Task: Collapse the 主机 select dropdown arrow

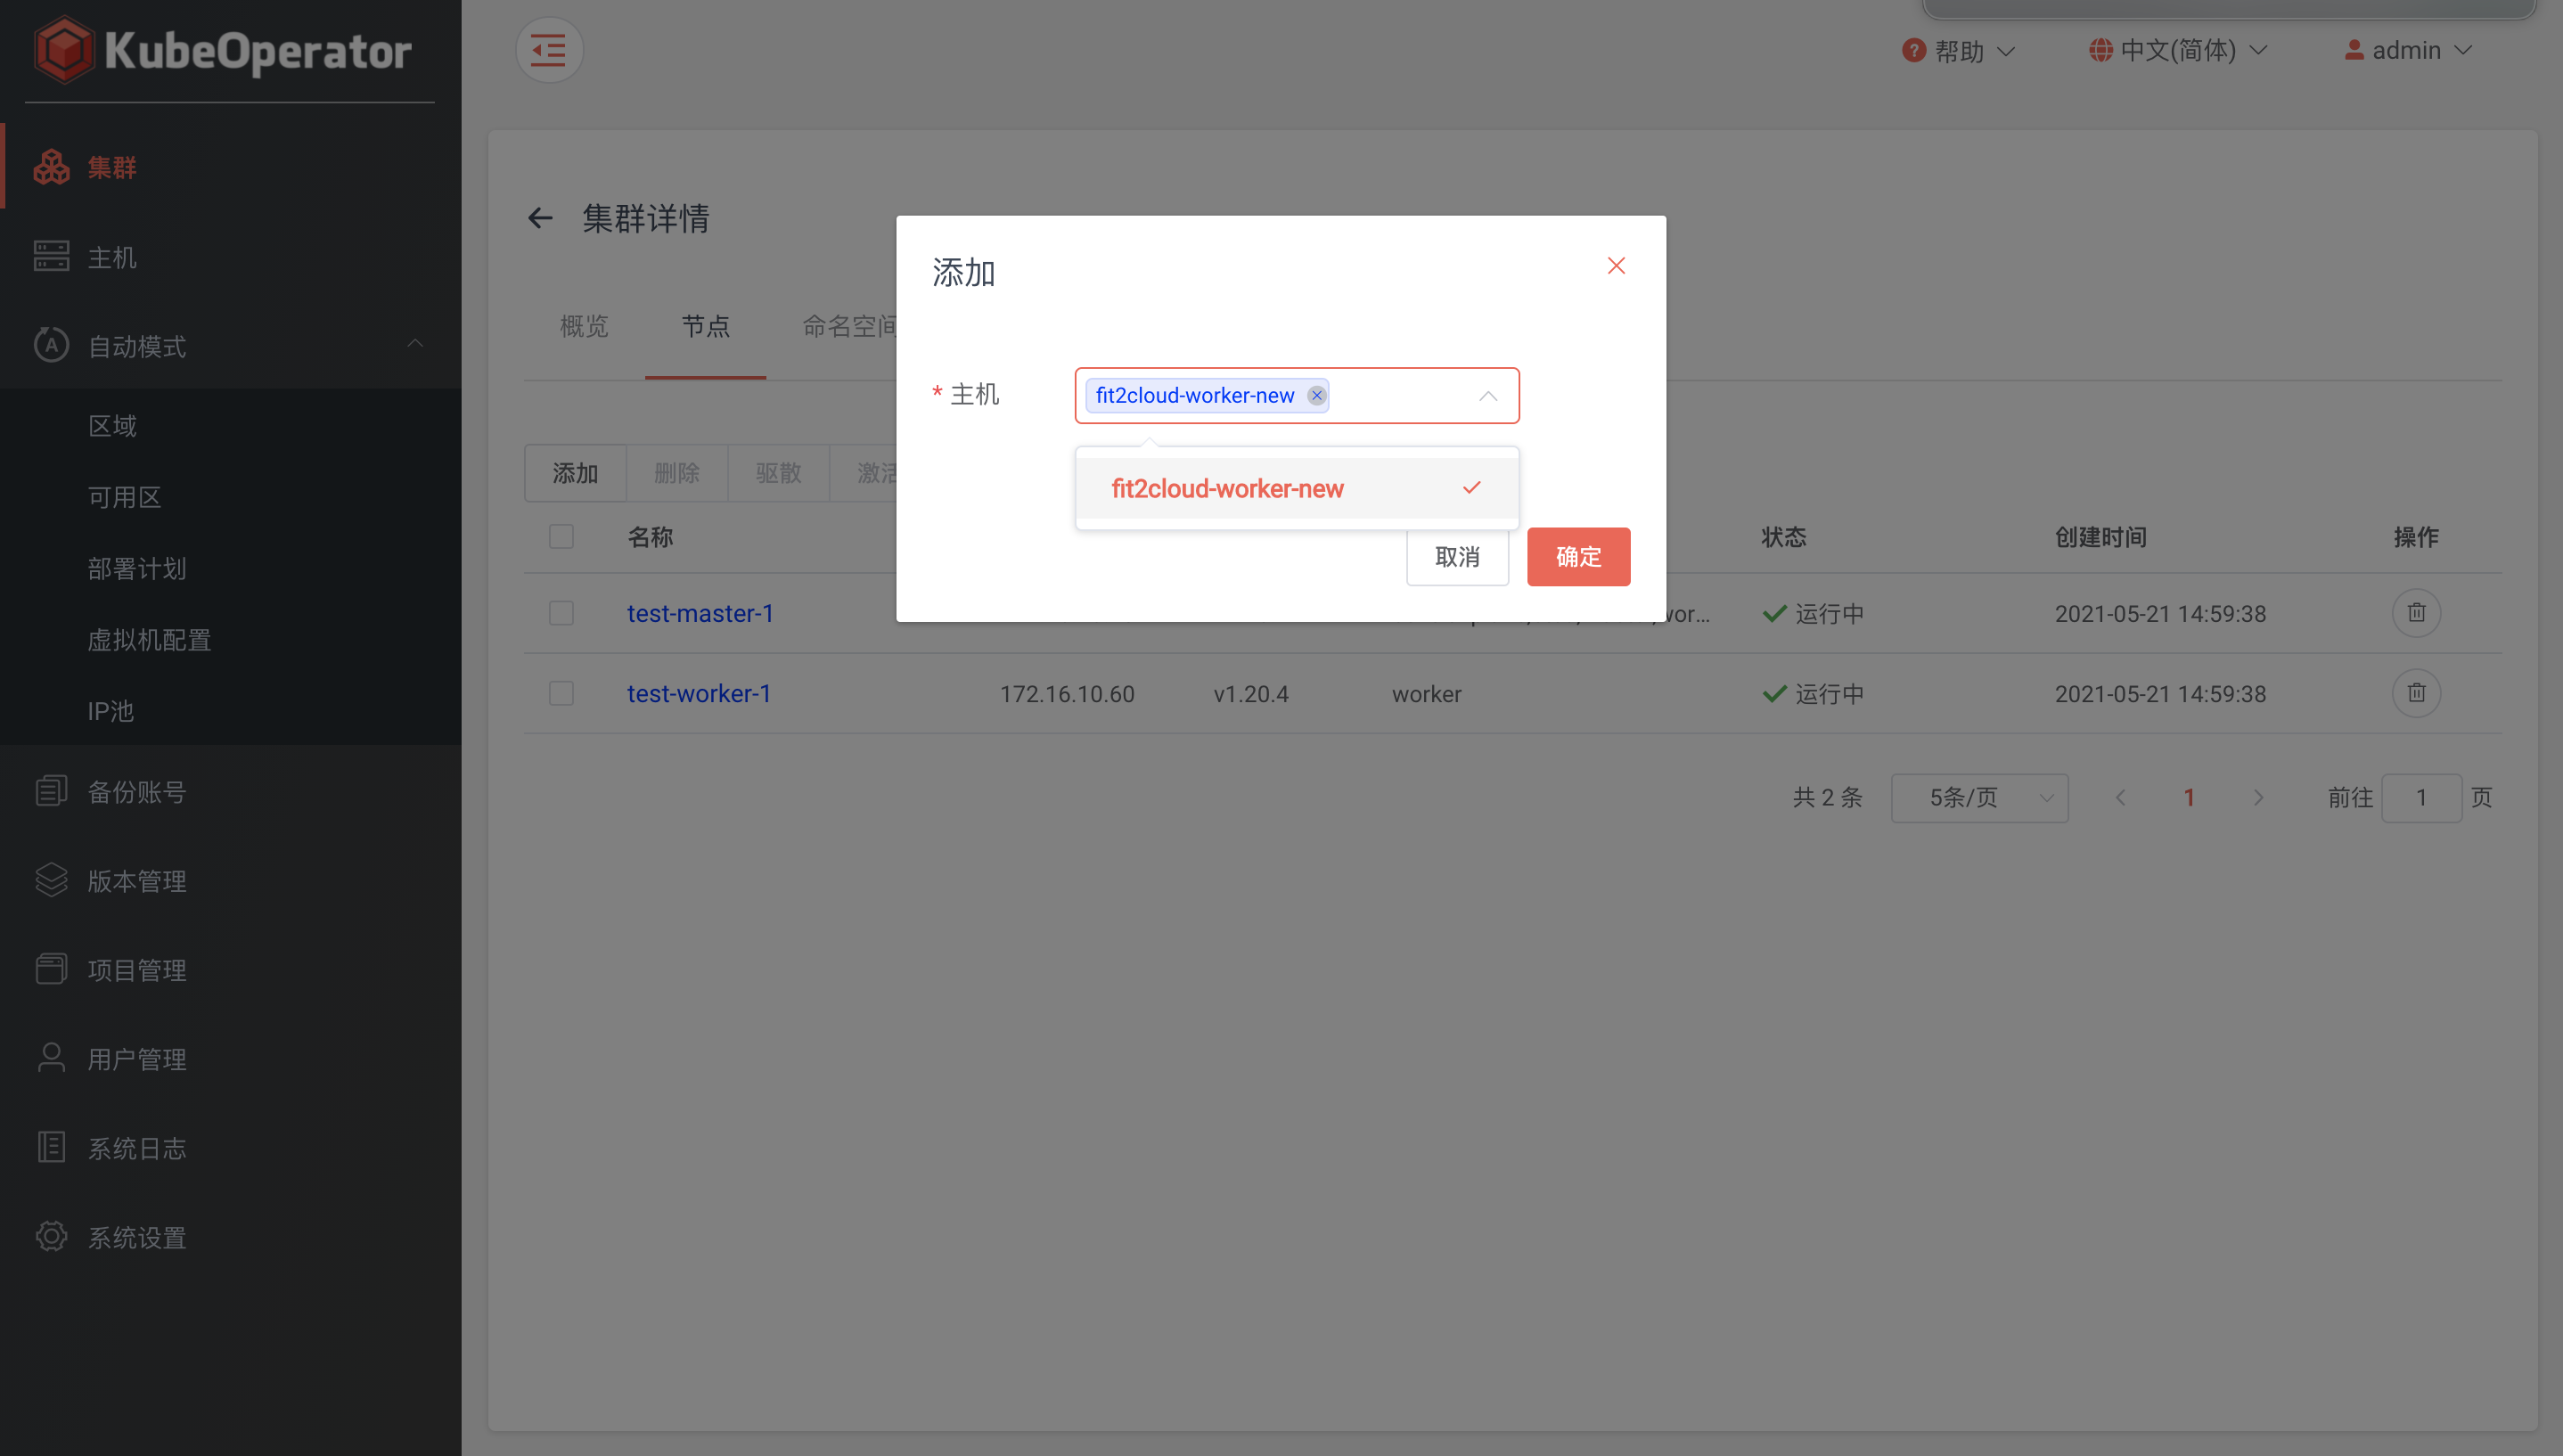Action: tap(1487, 396)
